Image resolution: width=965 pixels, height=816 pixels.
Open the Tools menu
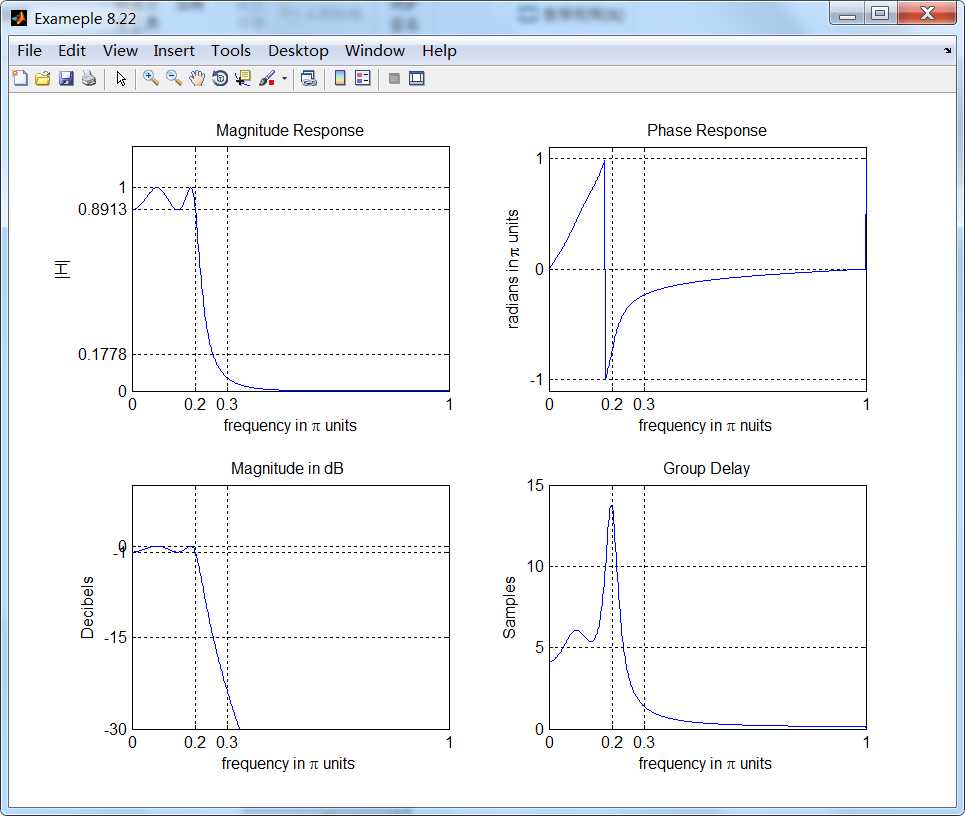(x=231, y=50)
